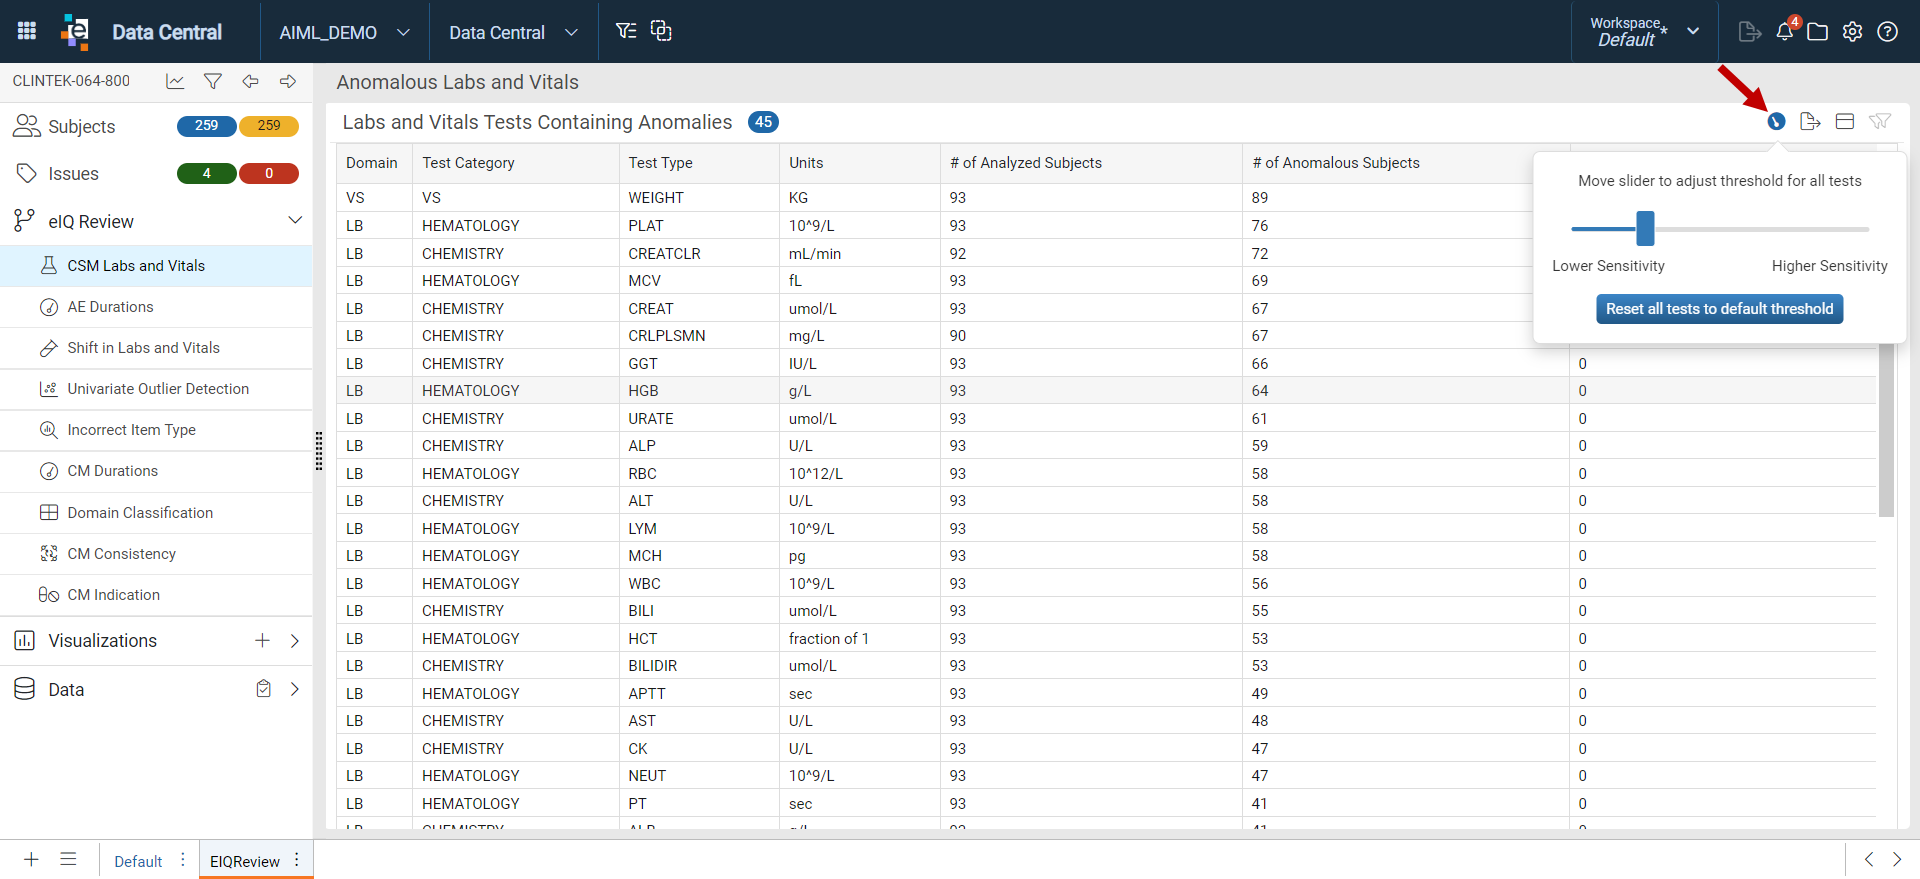The image size is (1920, 879).
Task: Expand the Data section chevron
Action: click(x=295, y=689)
